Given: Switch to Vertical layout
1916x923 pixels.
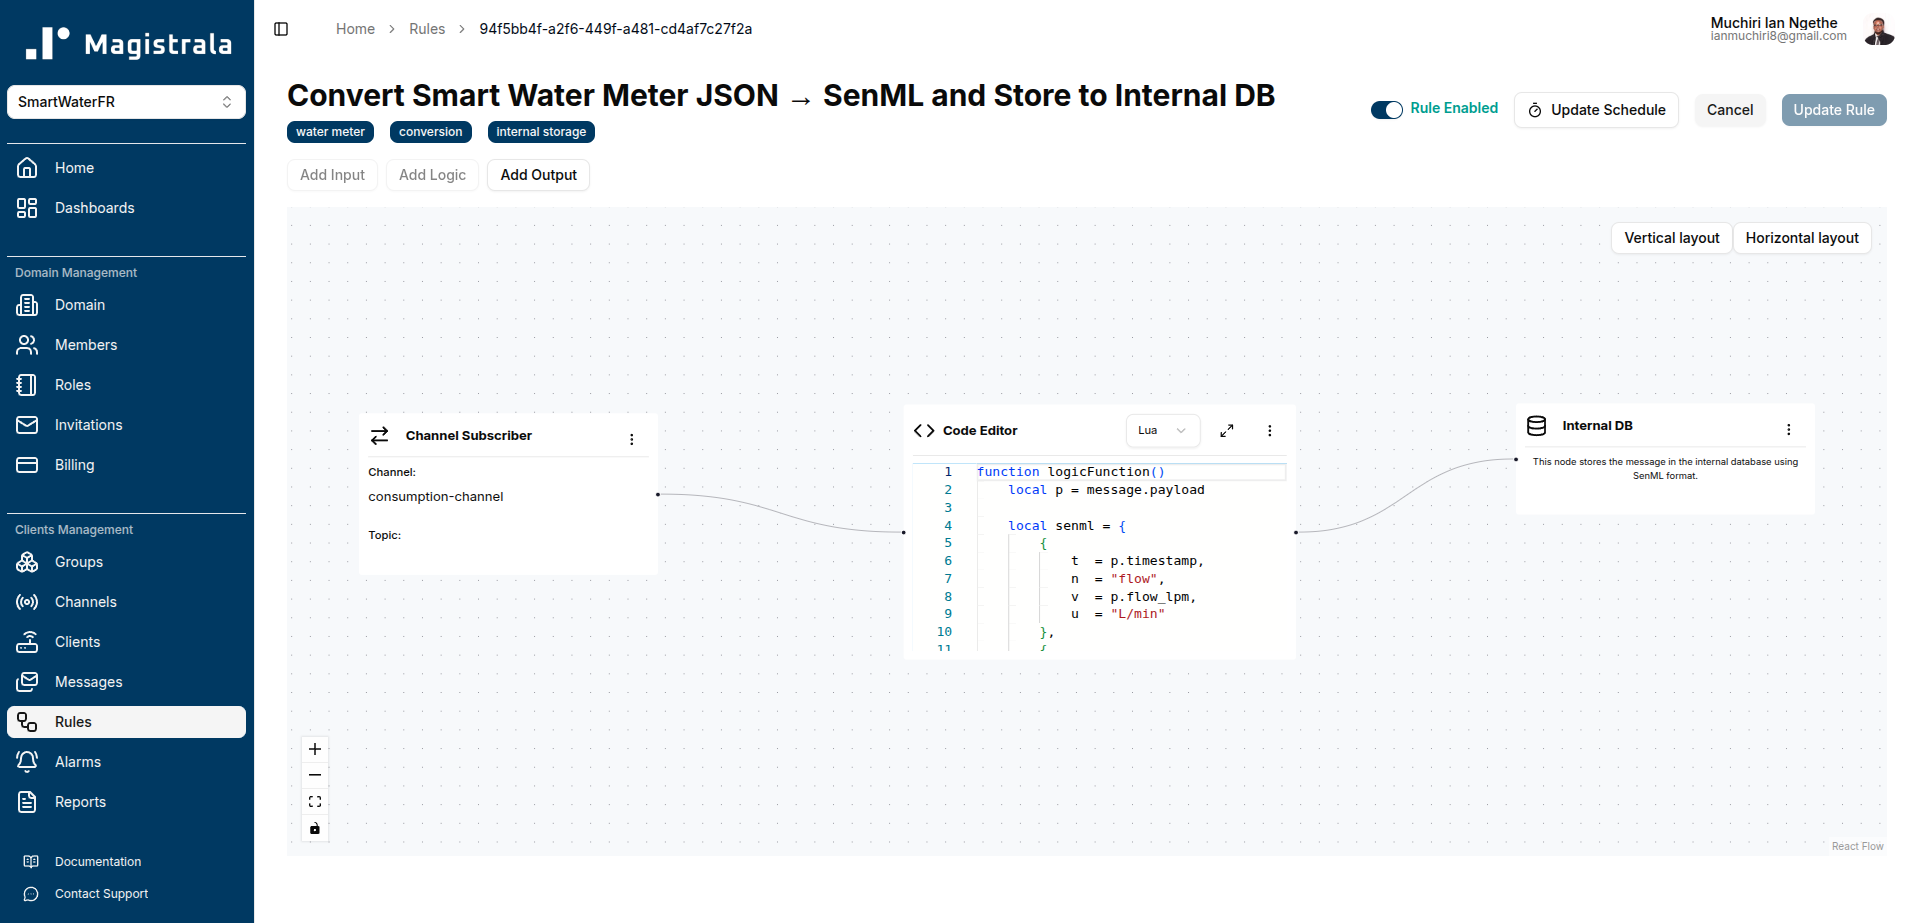Looking at the screenshot, I should 1671,238.
